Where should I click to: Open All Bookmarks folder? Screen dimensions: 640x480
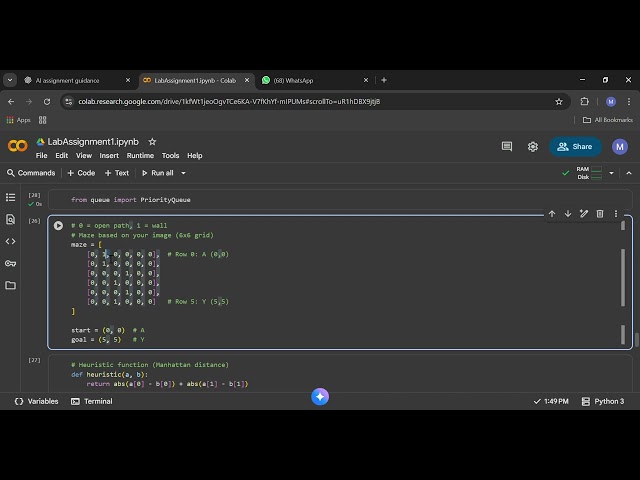coord(607,120)
